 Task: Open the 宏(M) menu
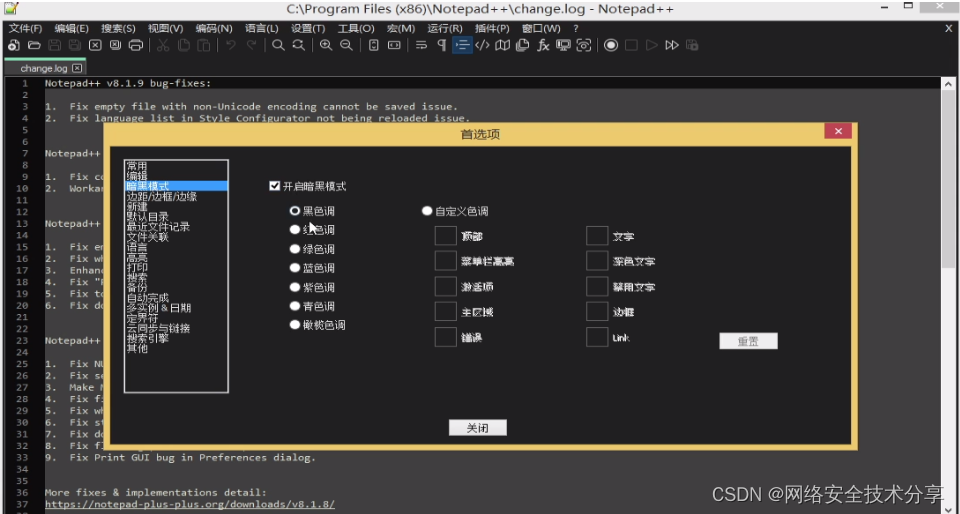pos(401,29)
